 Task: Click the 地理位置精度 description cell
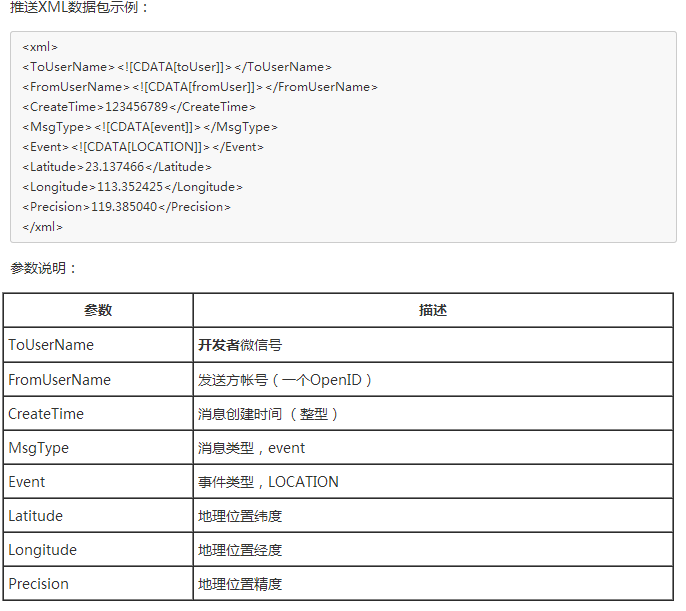coord(240,584)
